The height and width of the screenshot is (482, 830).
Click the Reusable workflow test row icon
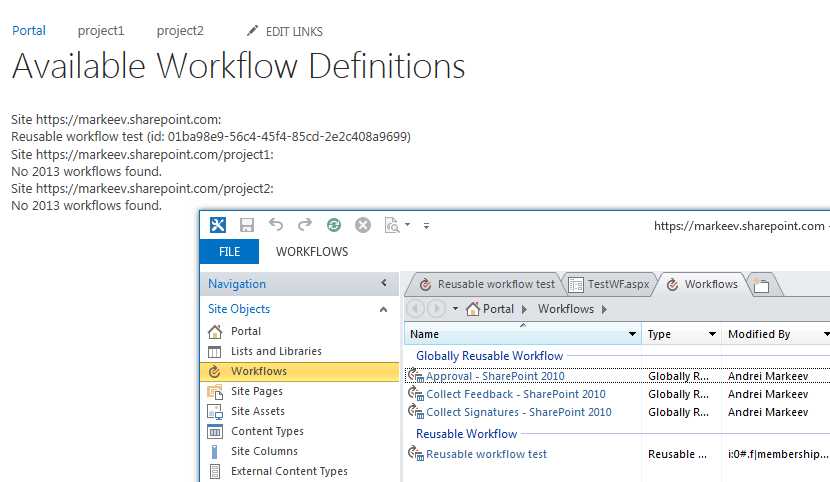(x=416, y=453)
